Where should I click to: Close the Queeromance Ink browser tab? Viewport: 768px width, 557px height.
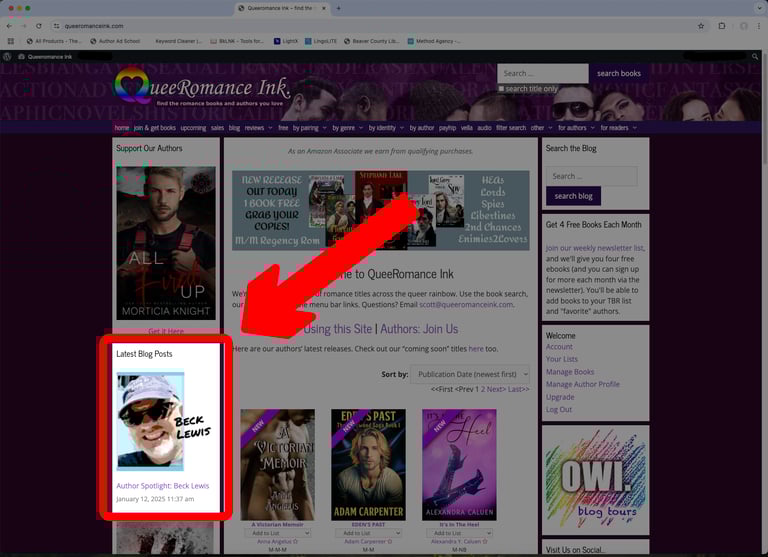click(x=324, y=8)
